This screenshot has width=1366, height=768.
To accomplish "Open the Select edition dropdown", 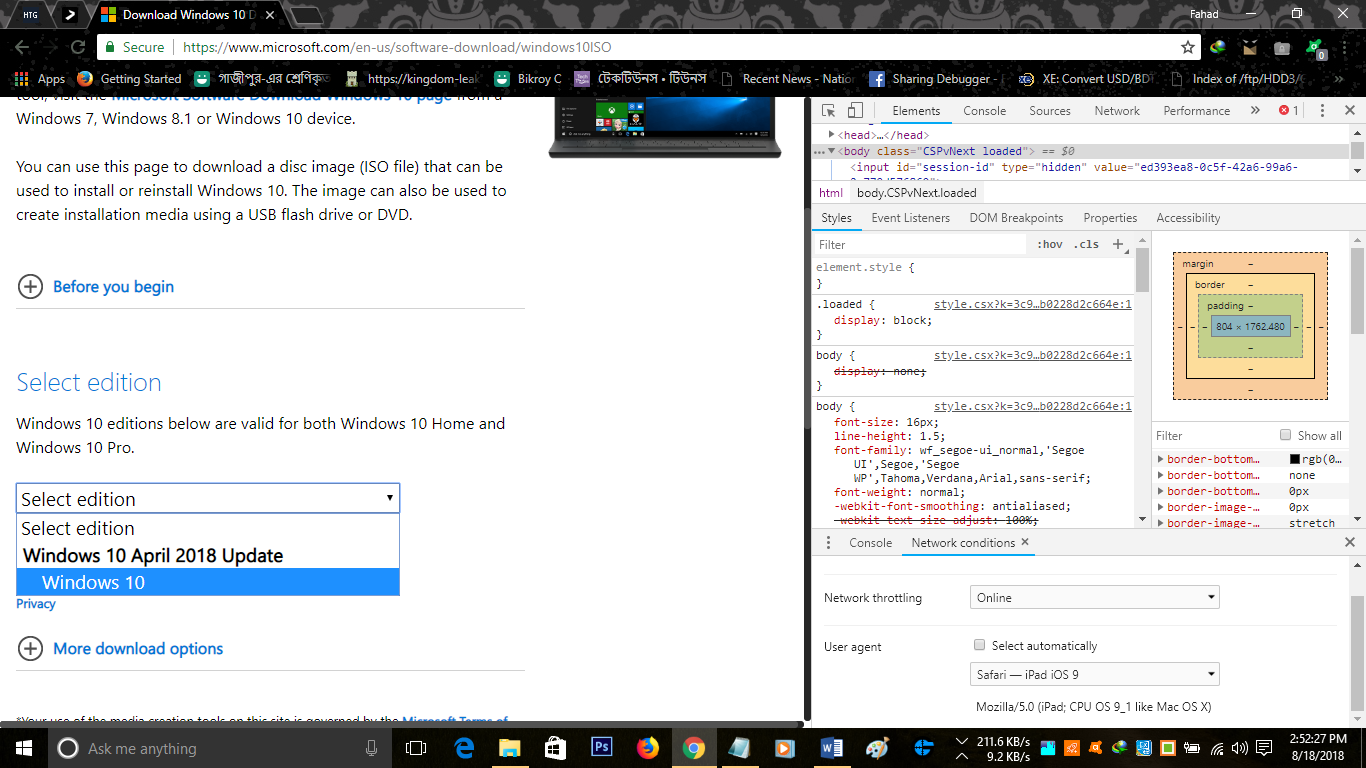I will pyautogui.click(x=208, y=499).
